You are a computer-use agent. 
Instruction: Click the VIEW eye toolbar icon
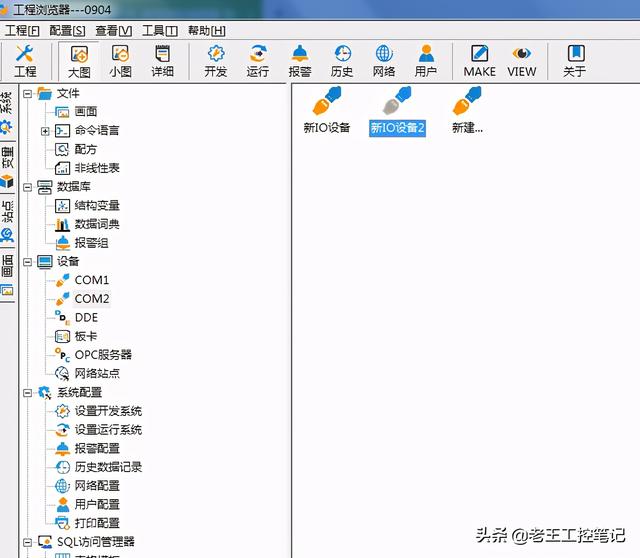pyautogui.click(x=522, y=61)
